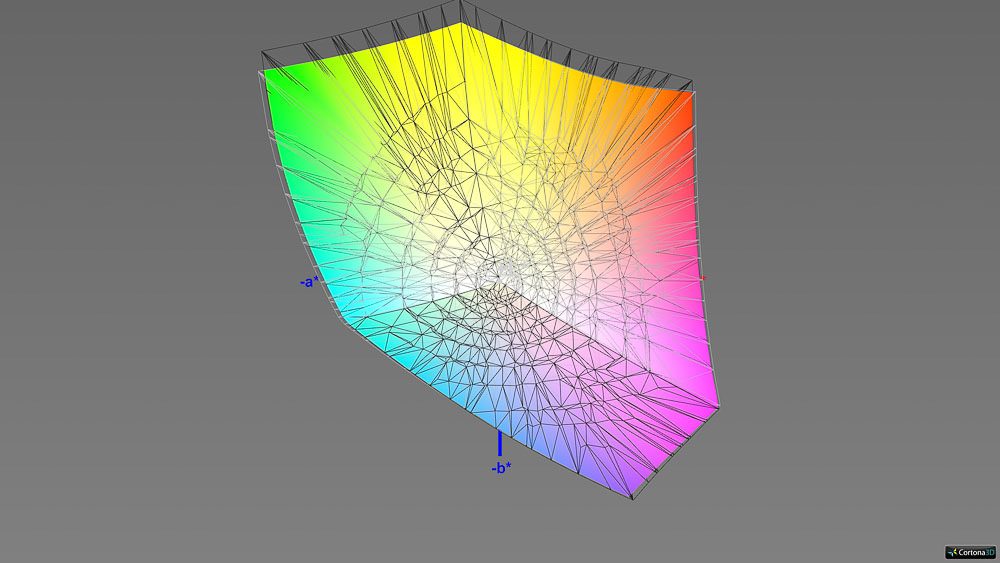The width and height of the screenshot is (1000, 563).
Task: Click the Cortona3D logo badge
Action: (968, 551)
